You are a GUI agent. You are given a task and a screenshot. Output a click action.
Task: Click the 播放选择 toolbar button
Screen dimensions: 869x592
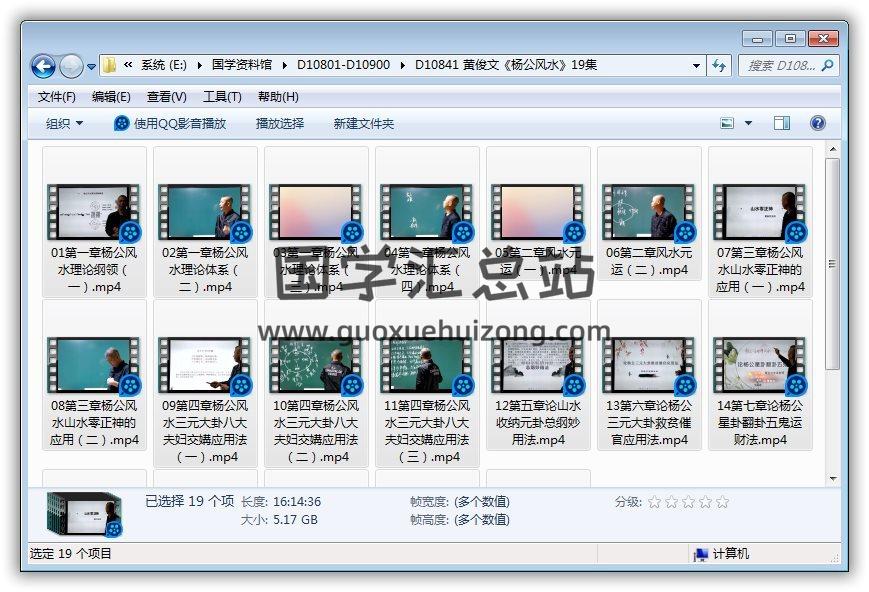[x=280, y=123]
